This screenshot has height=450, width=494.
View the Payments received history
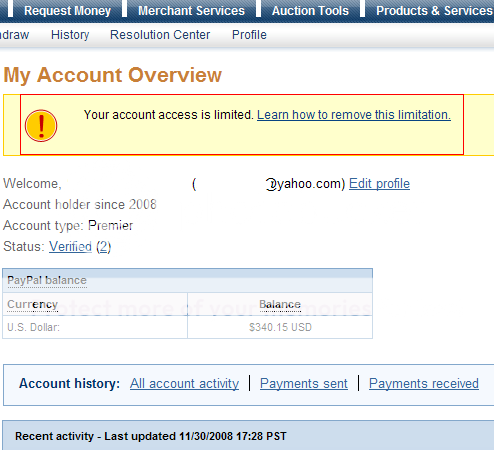[424, 383]
